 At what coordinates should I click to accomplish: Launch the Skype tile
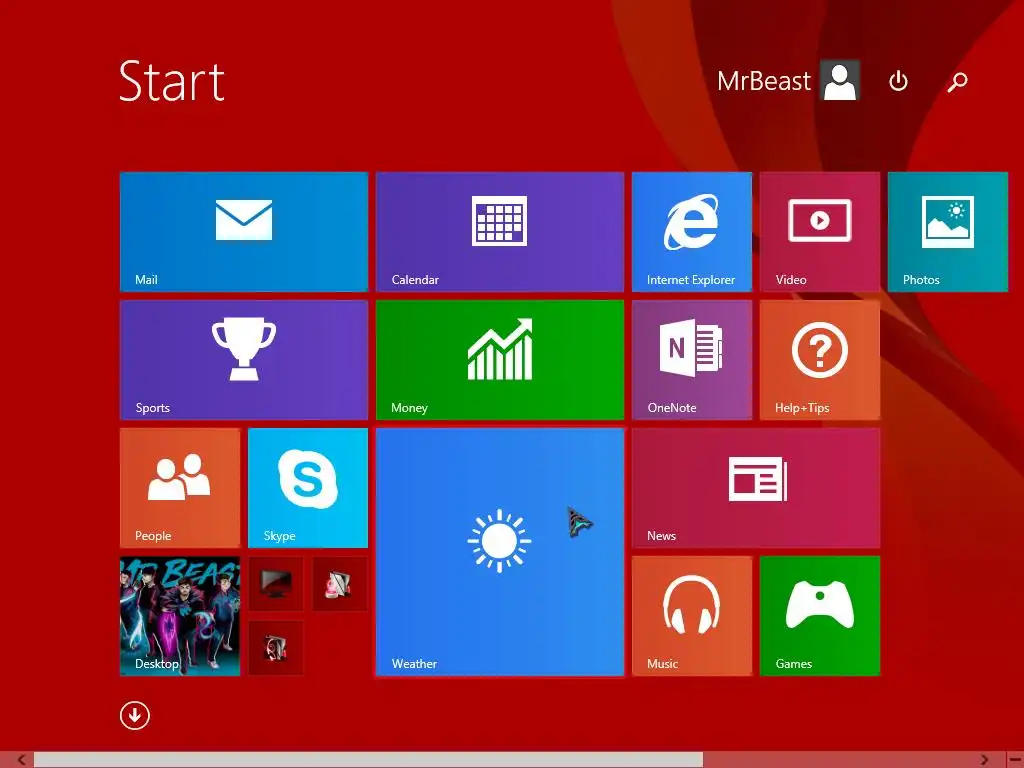(308, 488)
